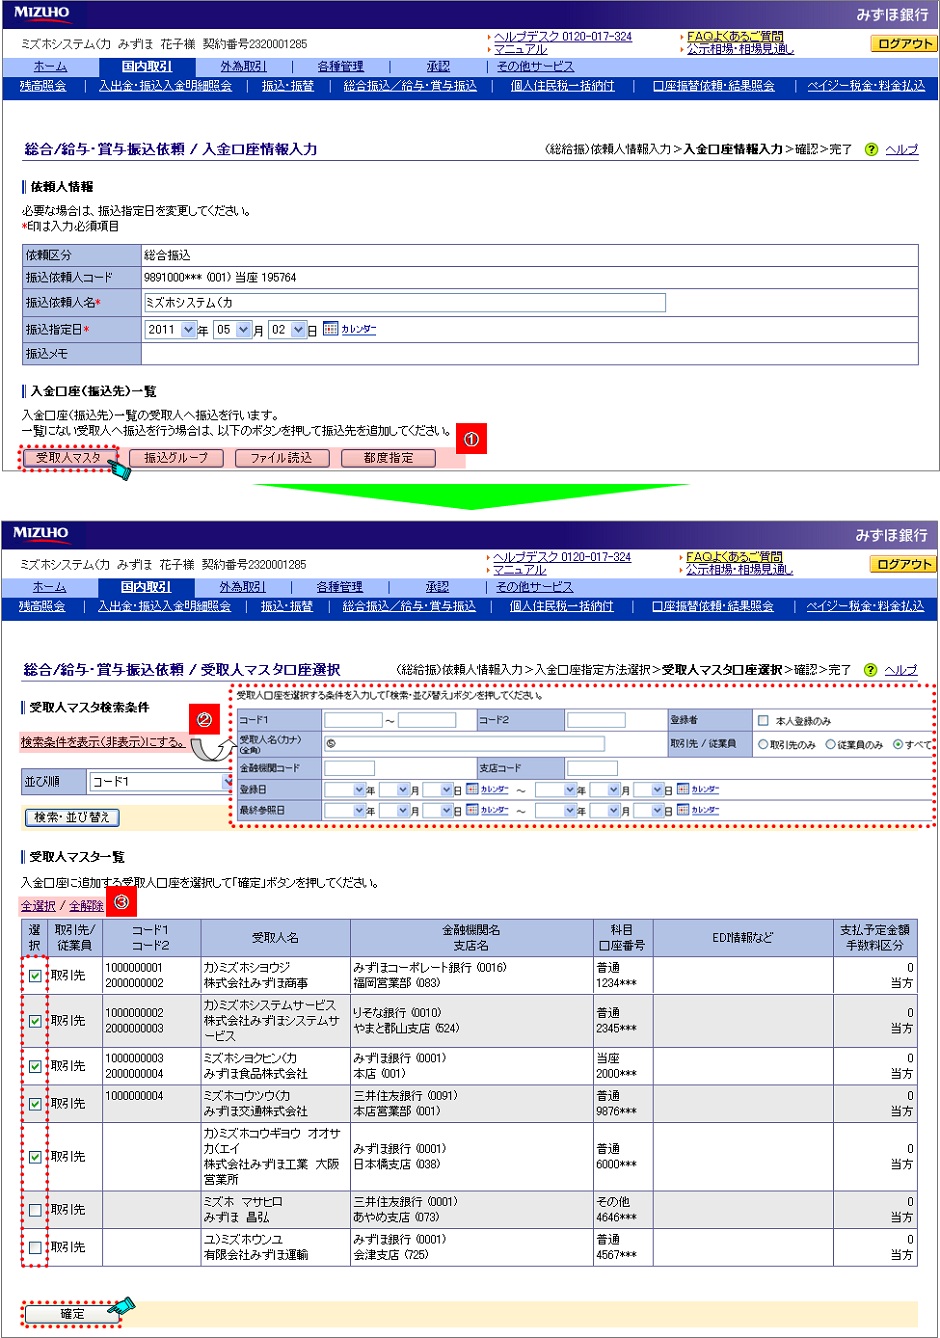Open the 振込指定日 year dropdown showing 2011

tap(171, 329)
